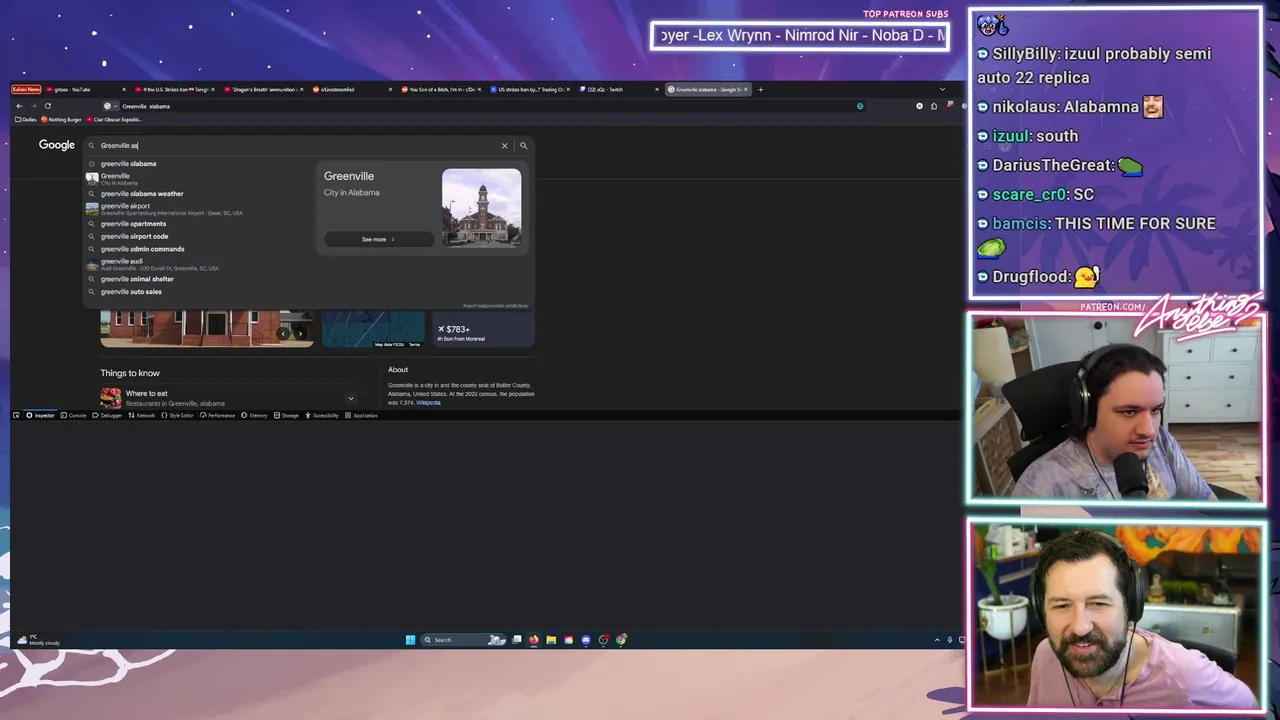Close the Greenville alabama Google Search tab
Viewport: 1280px width, 720px height.
pos(747,90)
